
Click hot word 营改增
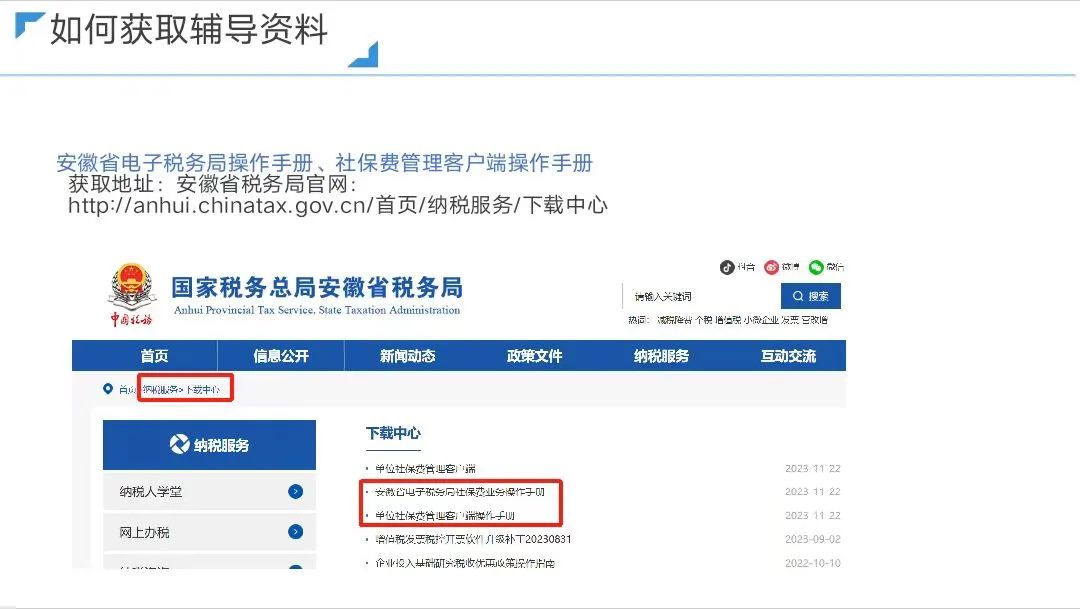point(815,320)
